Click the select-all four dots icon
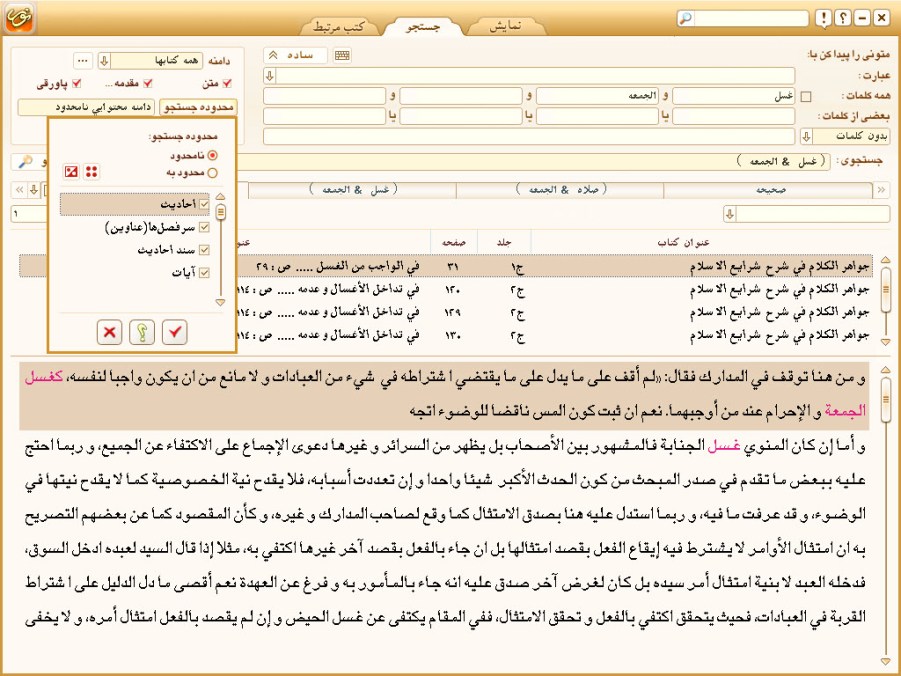This screenshot has width=901, height=676. pos(91,171)
